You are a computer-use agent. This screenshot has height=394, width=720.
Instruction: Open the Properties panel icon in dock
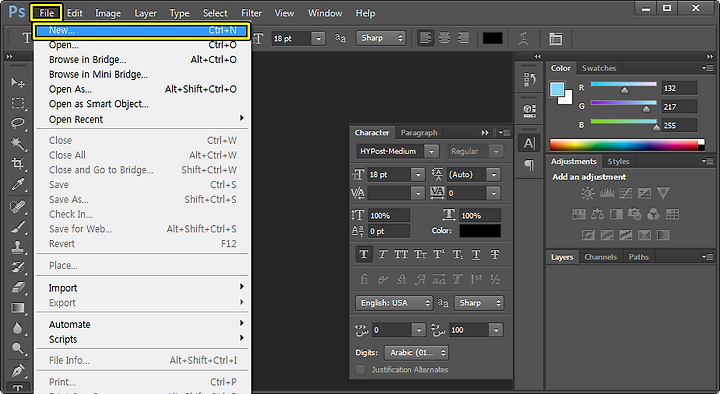coord(529,110)
